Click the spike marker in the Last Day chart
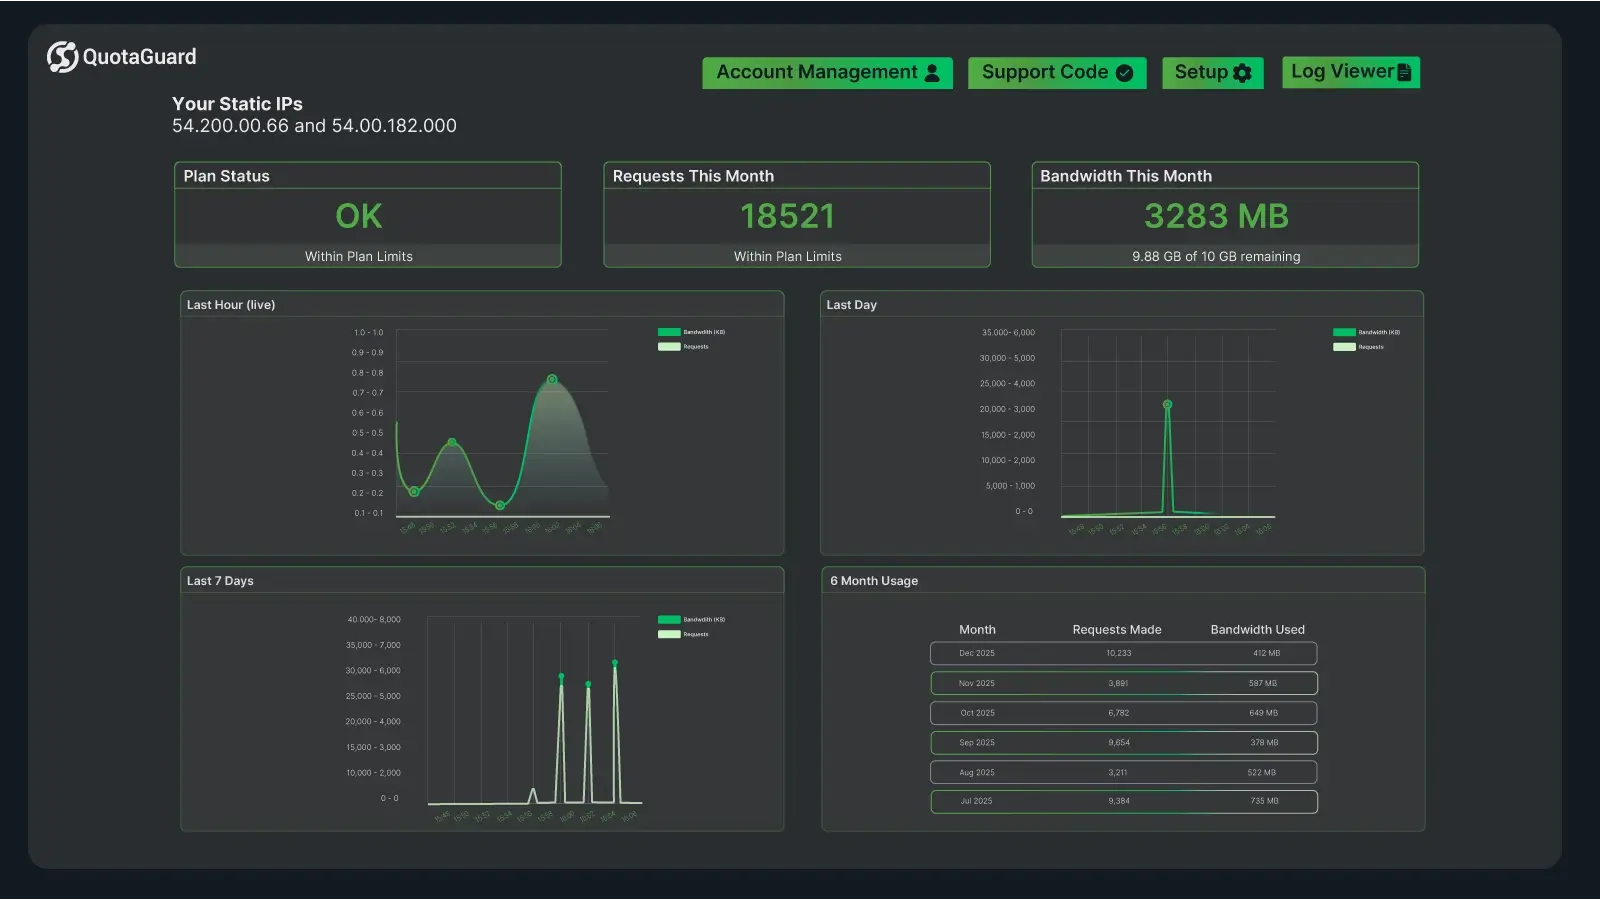Image resolution: width=1600 pixels, height=900 pixels. pos(1167,404)
